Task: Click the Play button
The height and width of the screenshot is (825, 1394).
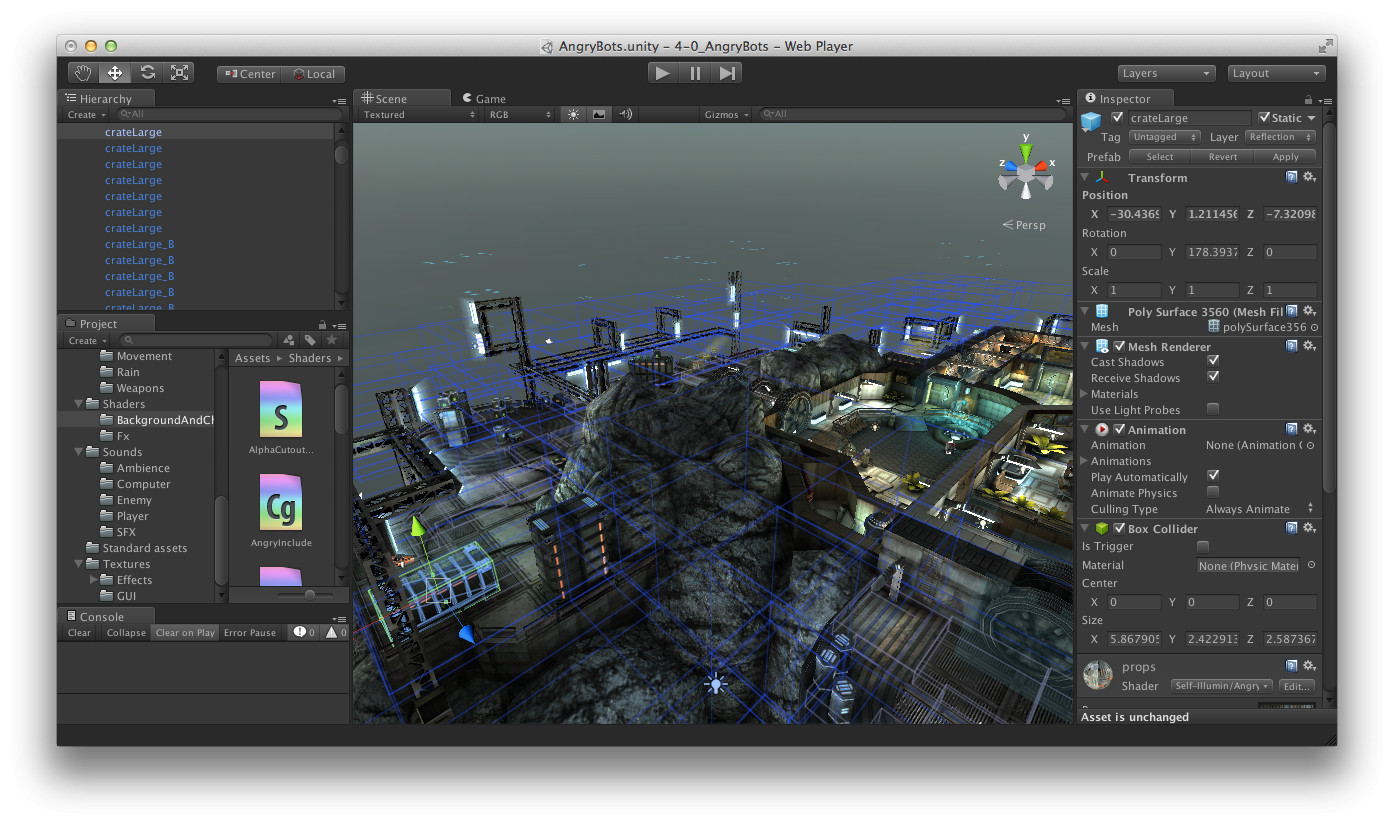Action: coord(662,73)
